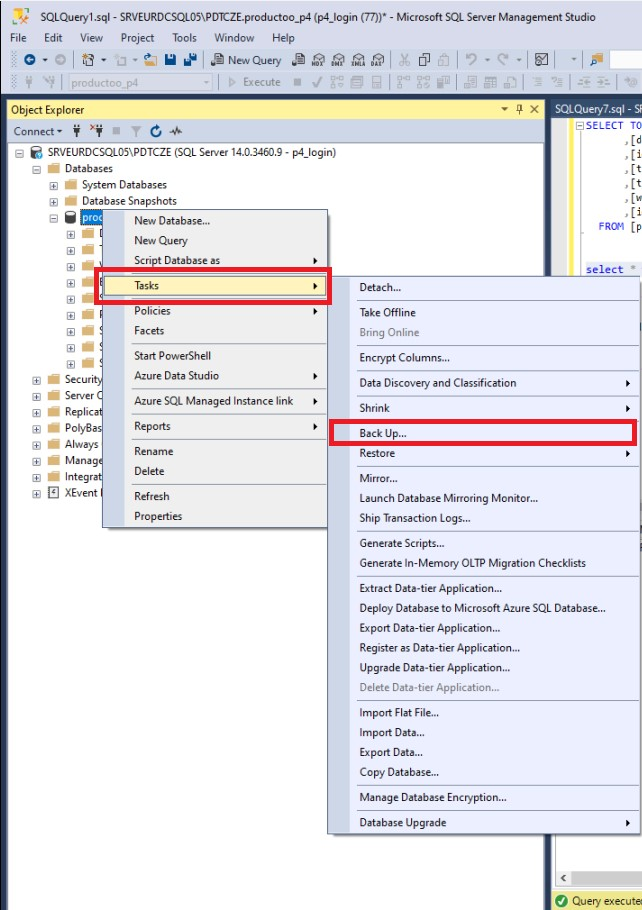Click the Refresh icon in Object Explorer
This screenshot has width=642, height=910.
coord(156,131)
